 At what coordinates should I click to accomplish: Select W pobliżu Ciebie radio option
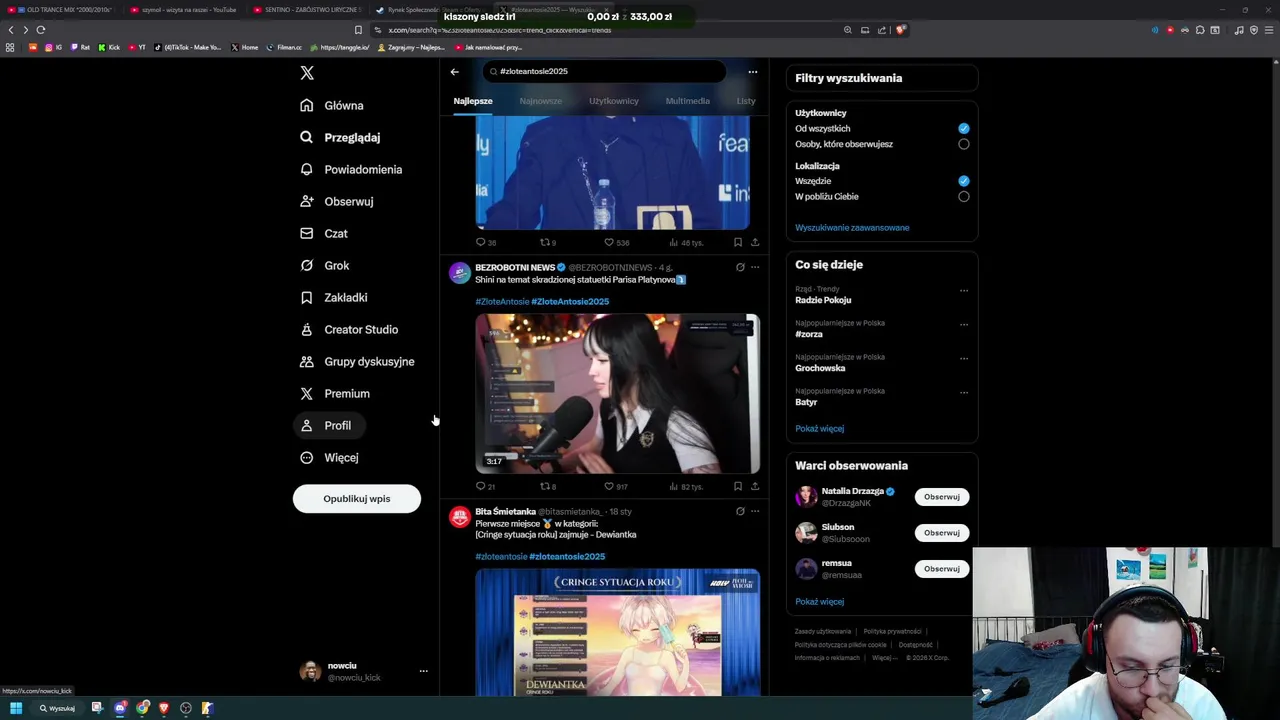[964, 196]
